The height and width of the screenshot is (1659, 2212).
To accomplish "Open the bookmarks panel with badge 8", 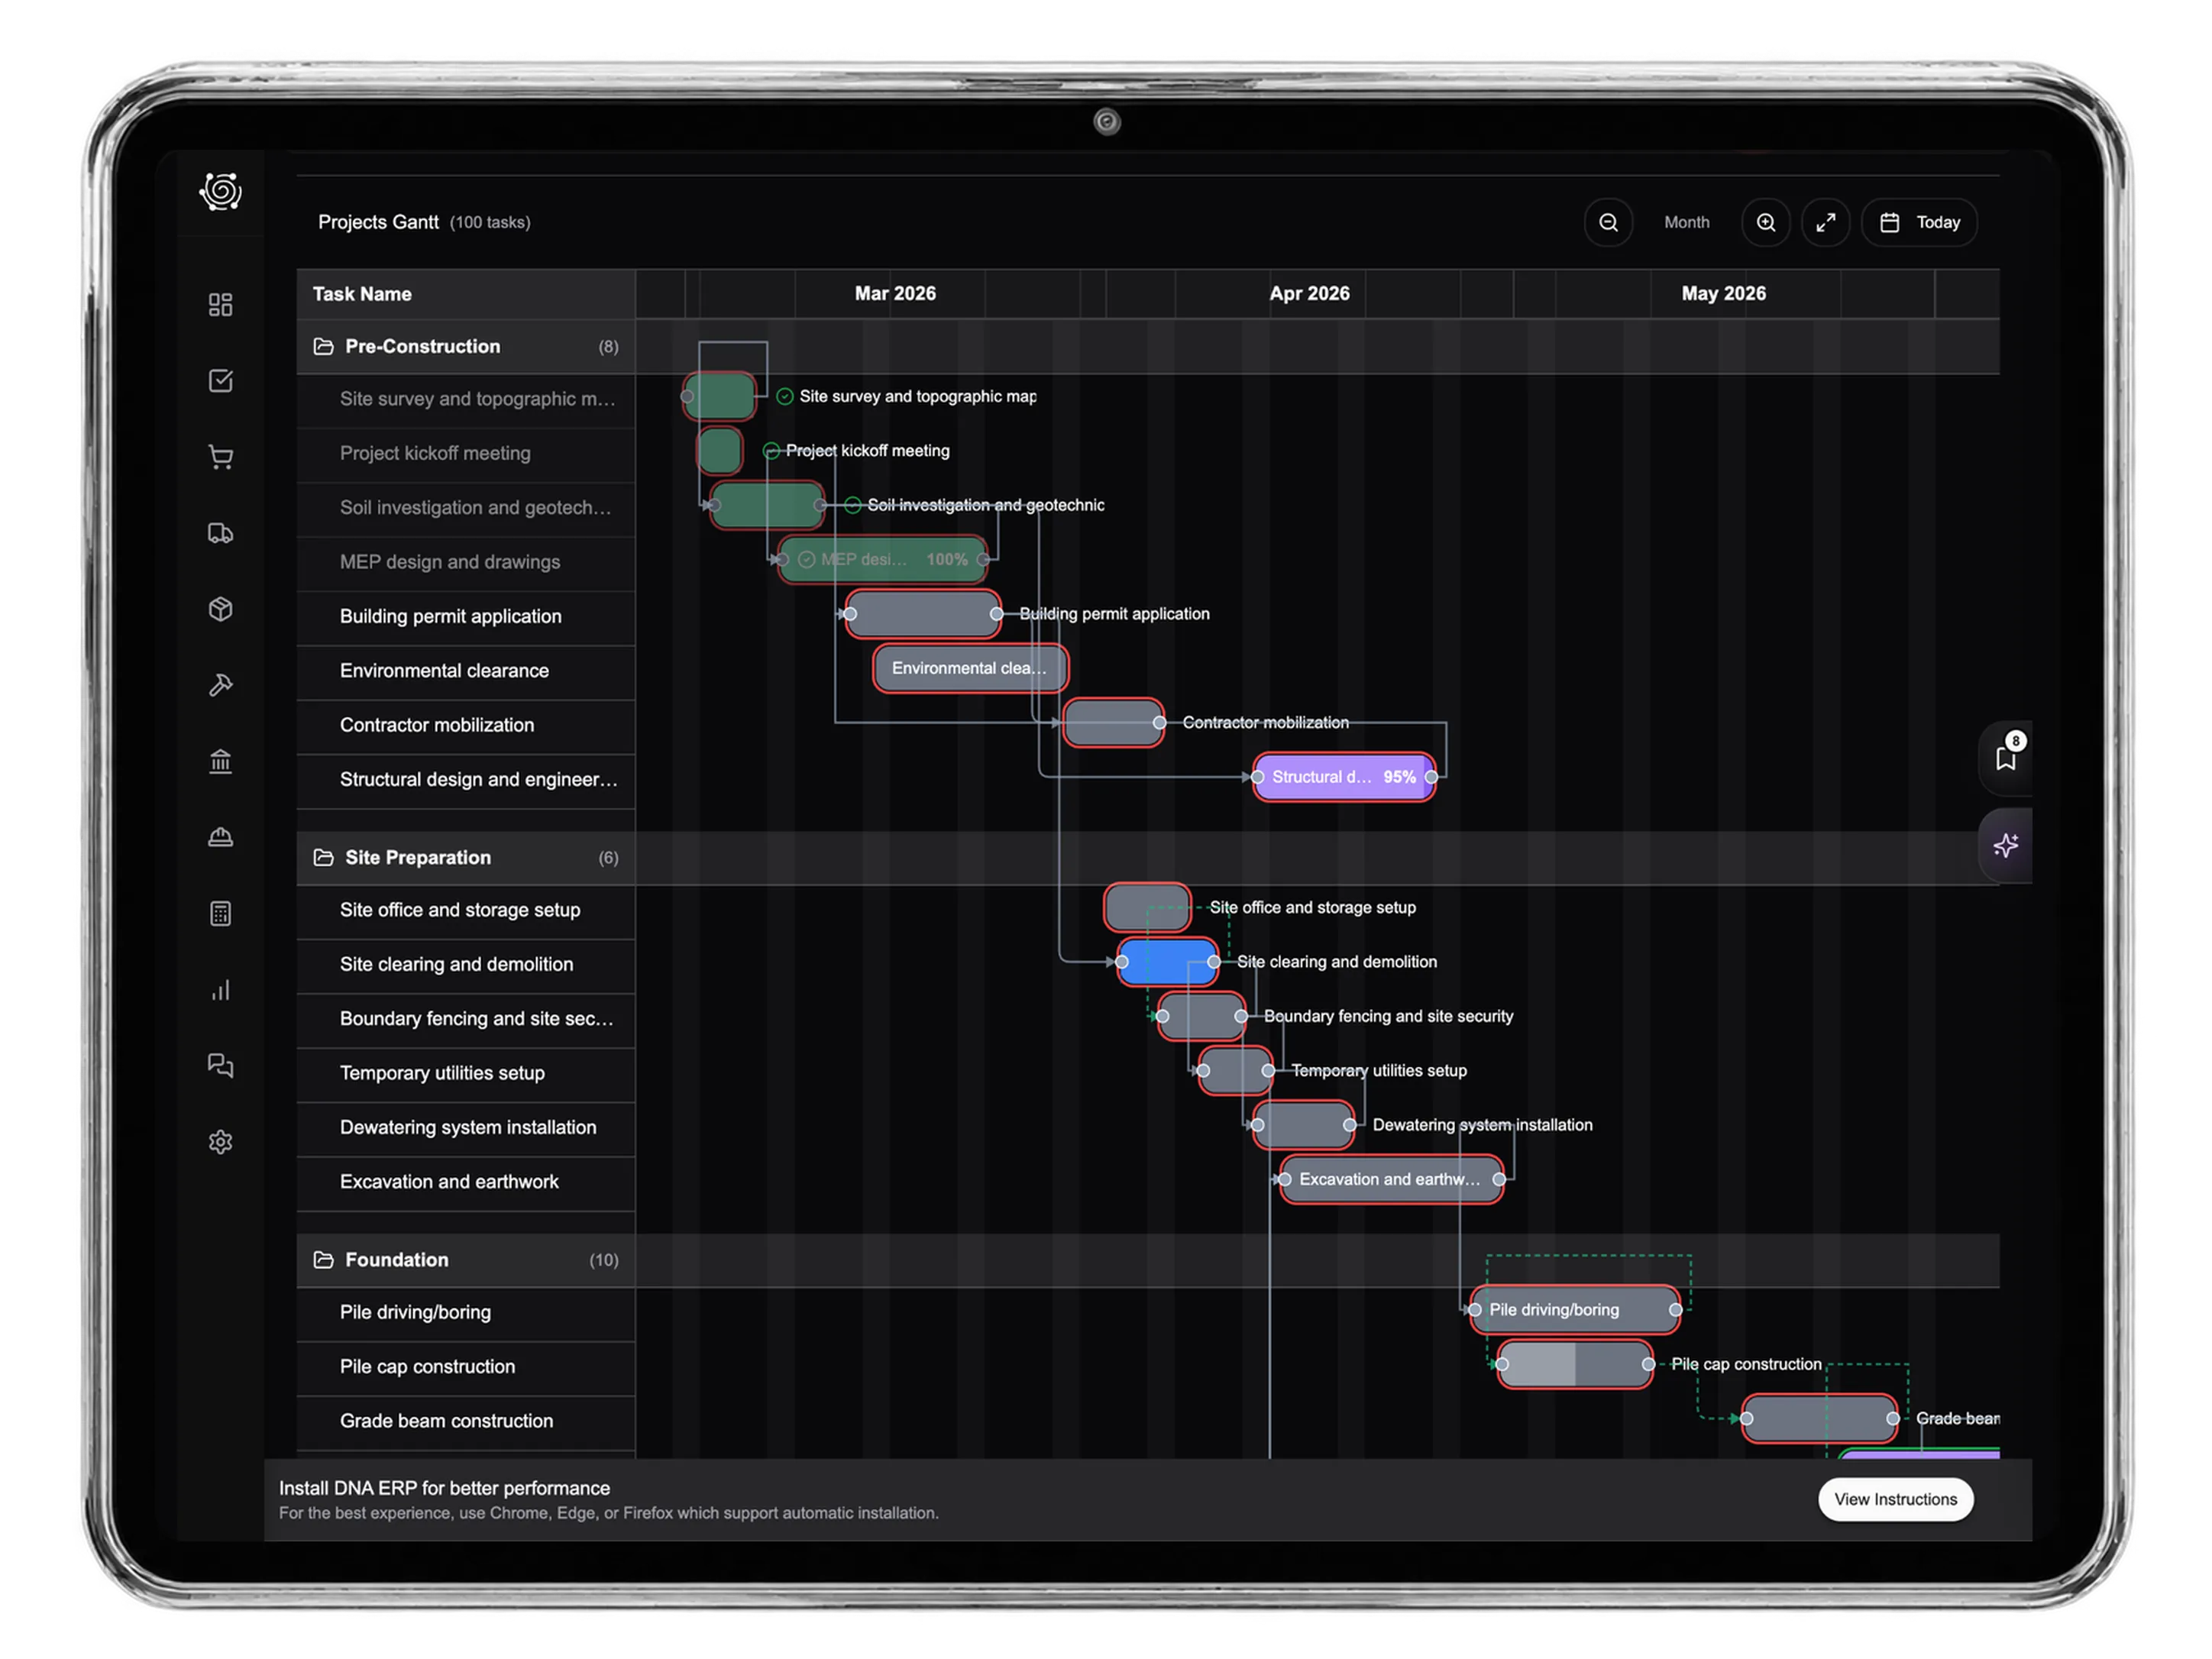I will pyautogui.click(x=2006, y=758).
